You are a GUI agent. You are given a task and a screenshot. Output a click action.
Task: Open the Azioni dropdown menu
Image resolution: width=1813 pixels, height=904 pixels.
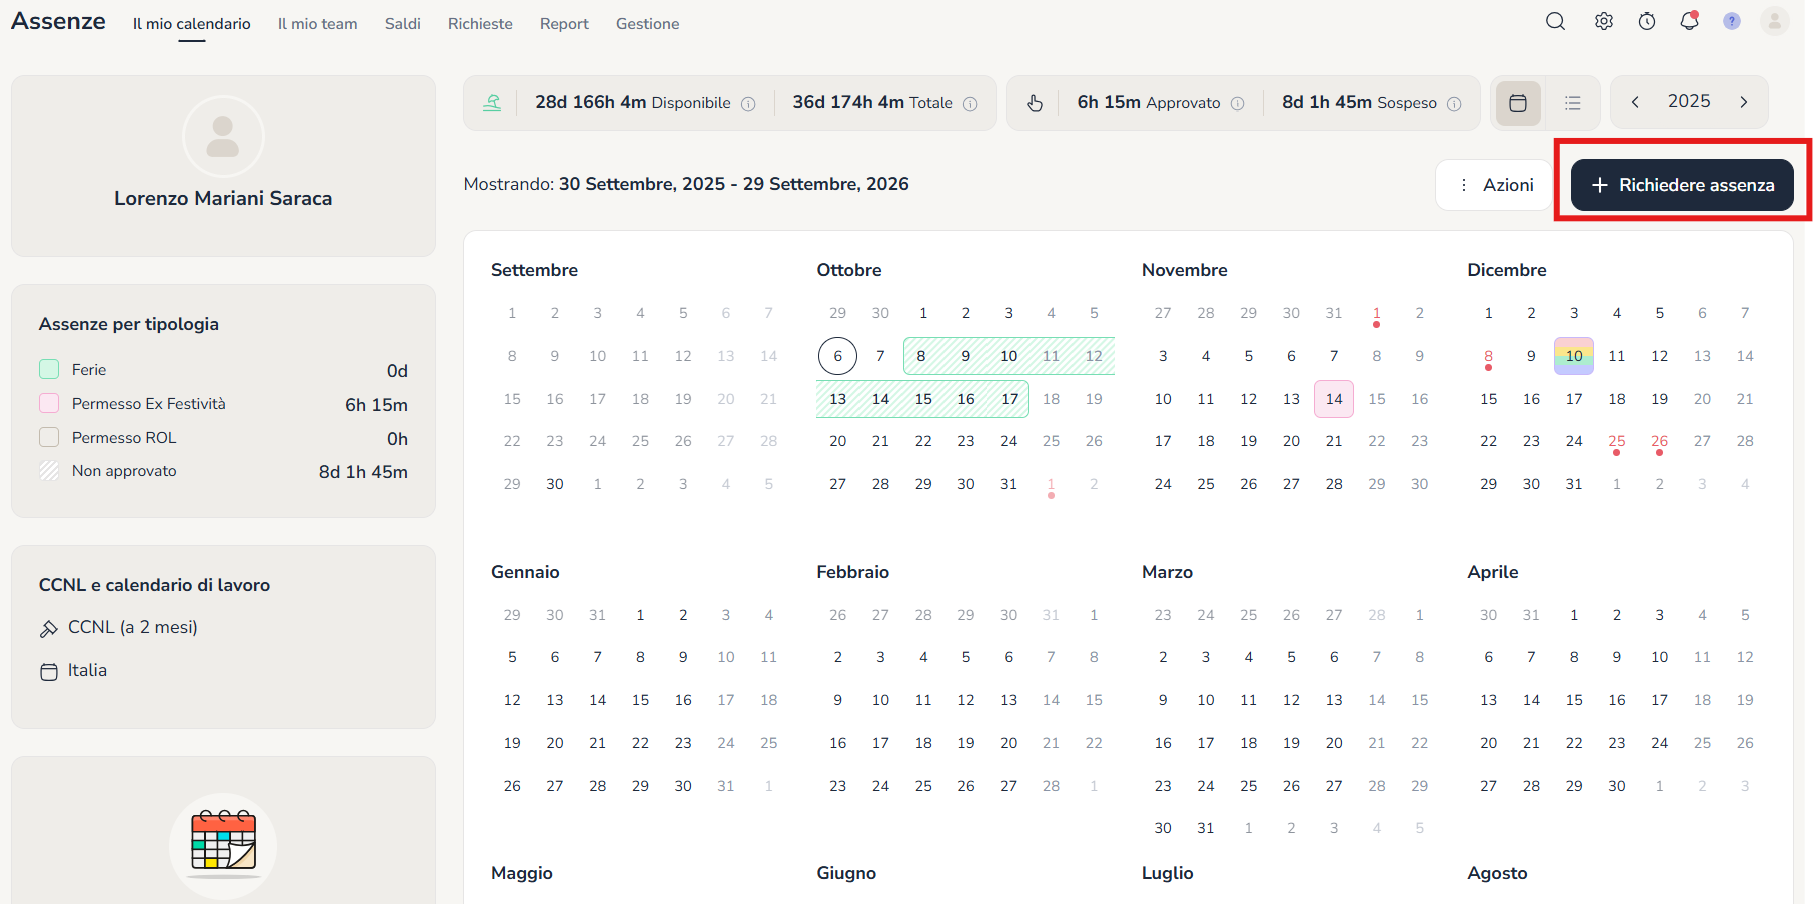[x=1494, y=185]
